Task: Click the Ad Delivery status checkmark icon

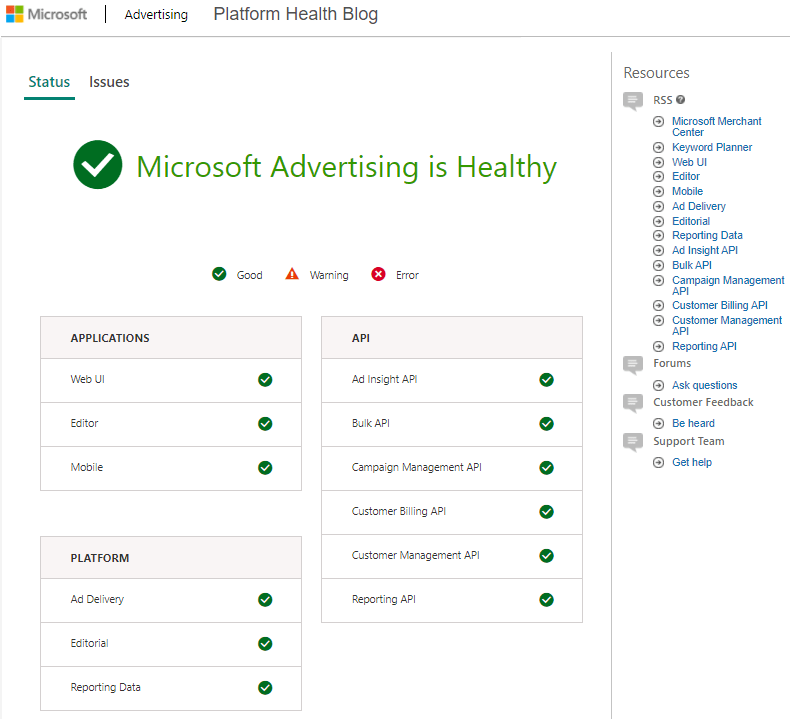Action: [x=265, y=600]
